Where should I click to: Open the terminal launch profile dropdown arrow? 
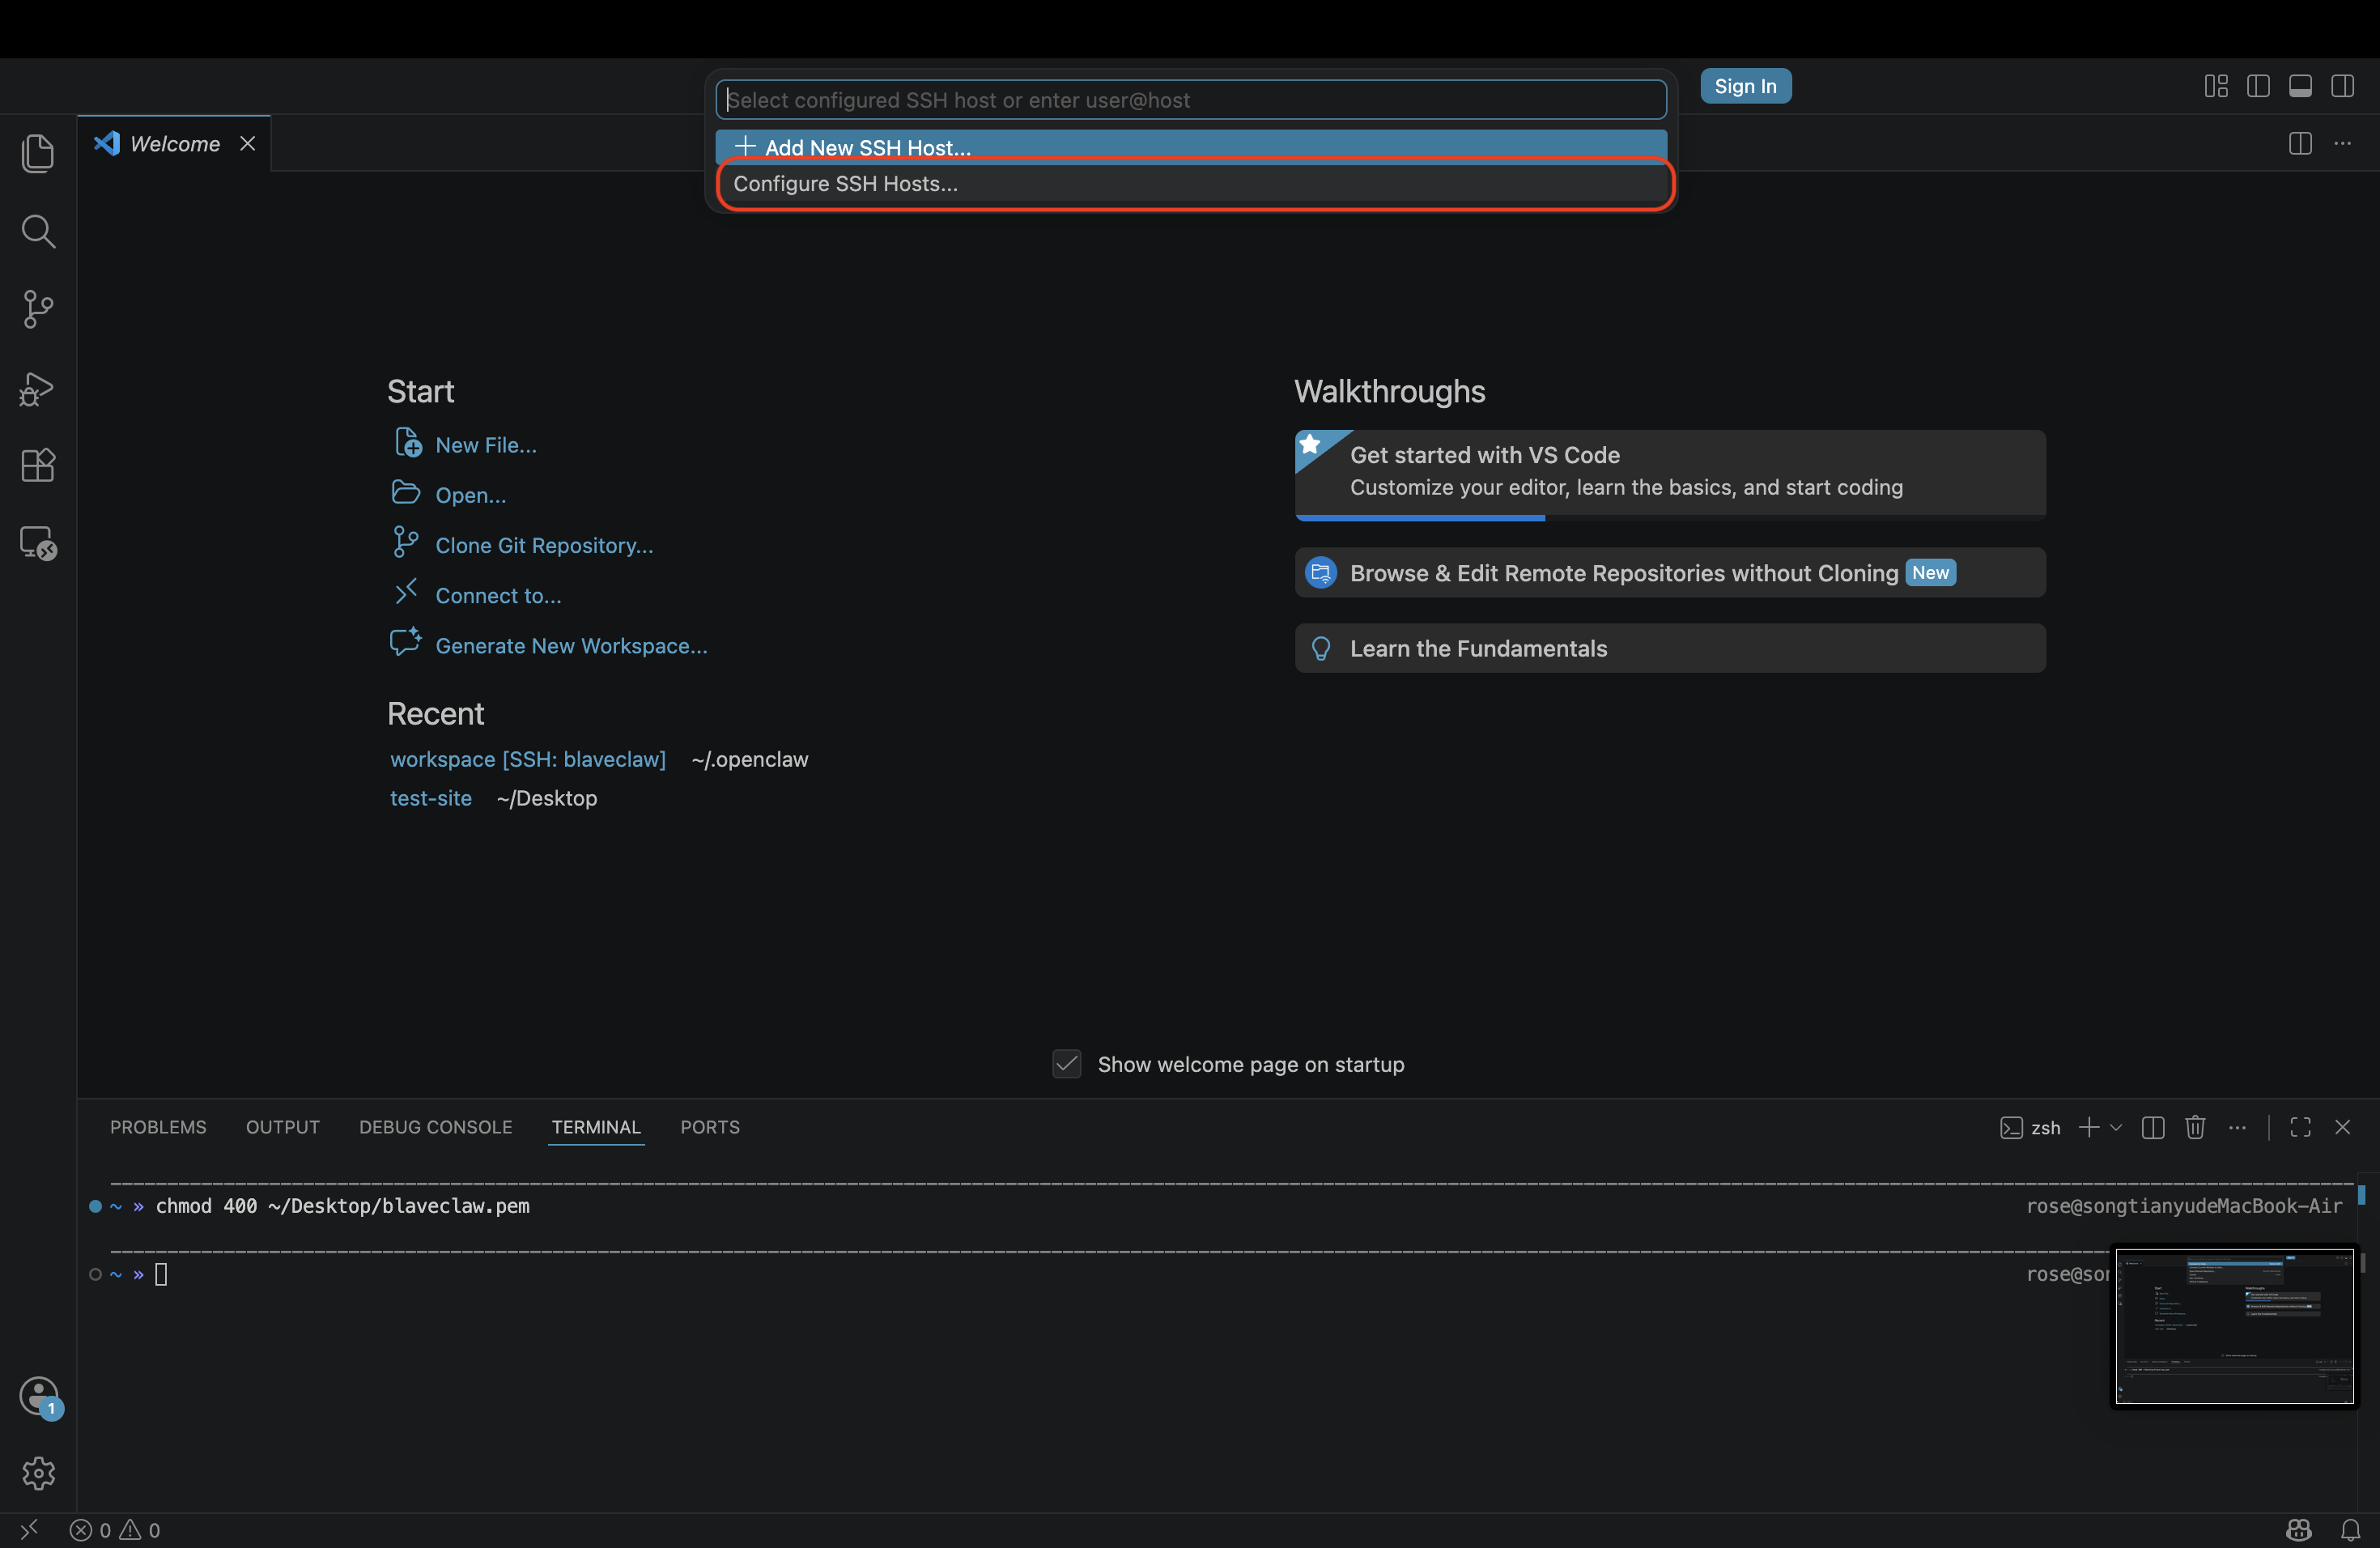2116,1127
